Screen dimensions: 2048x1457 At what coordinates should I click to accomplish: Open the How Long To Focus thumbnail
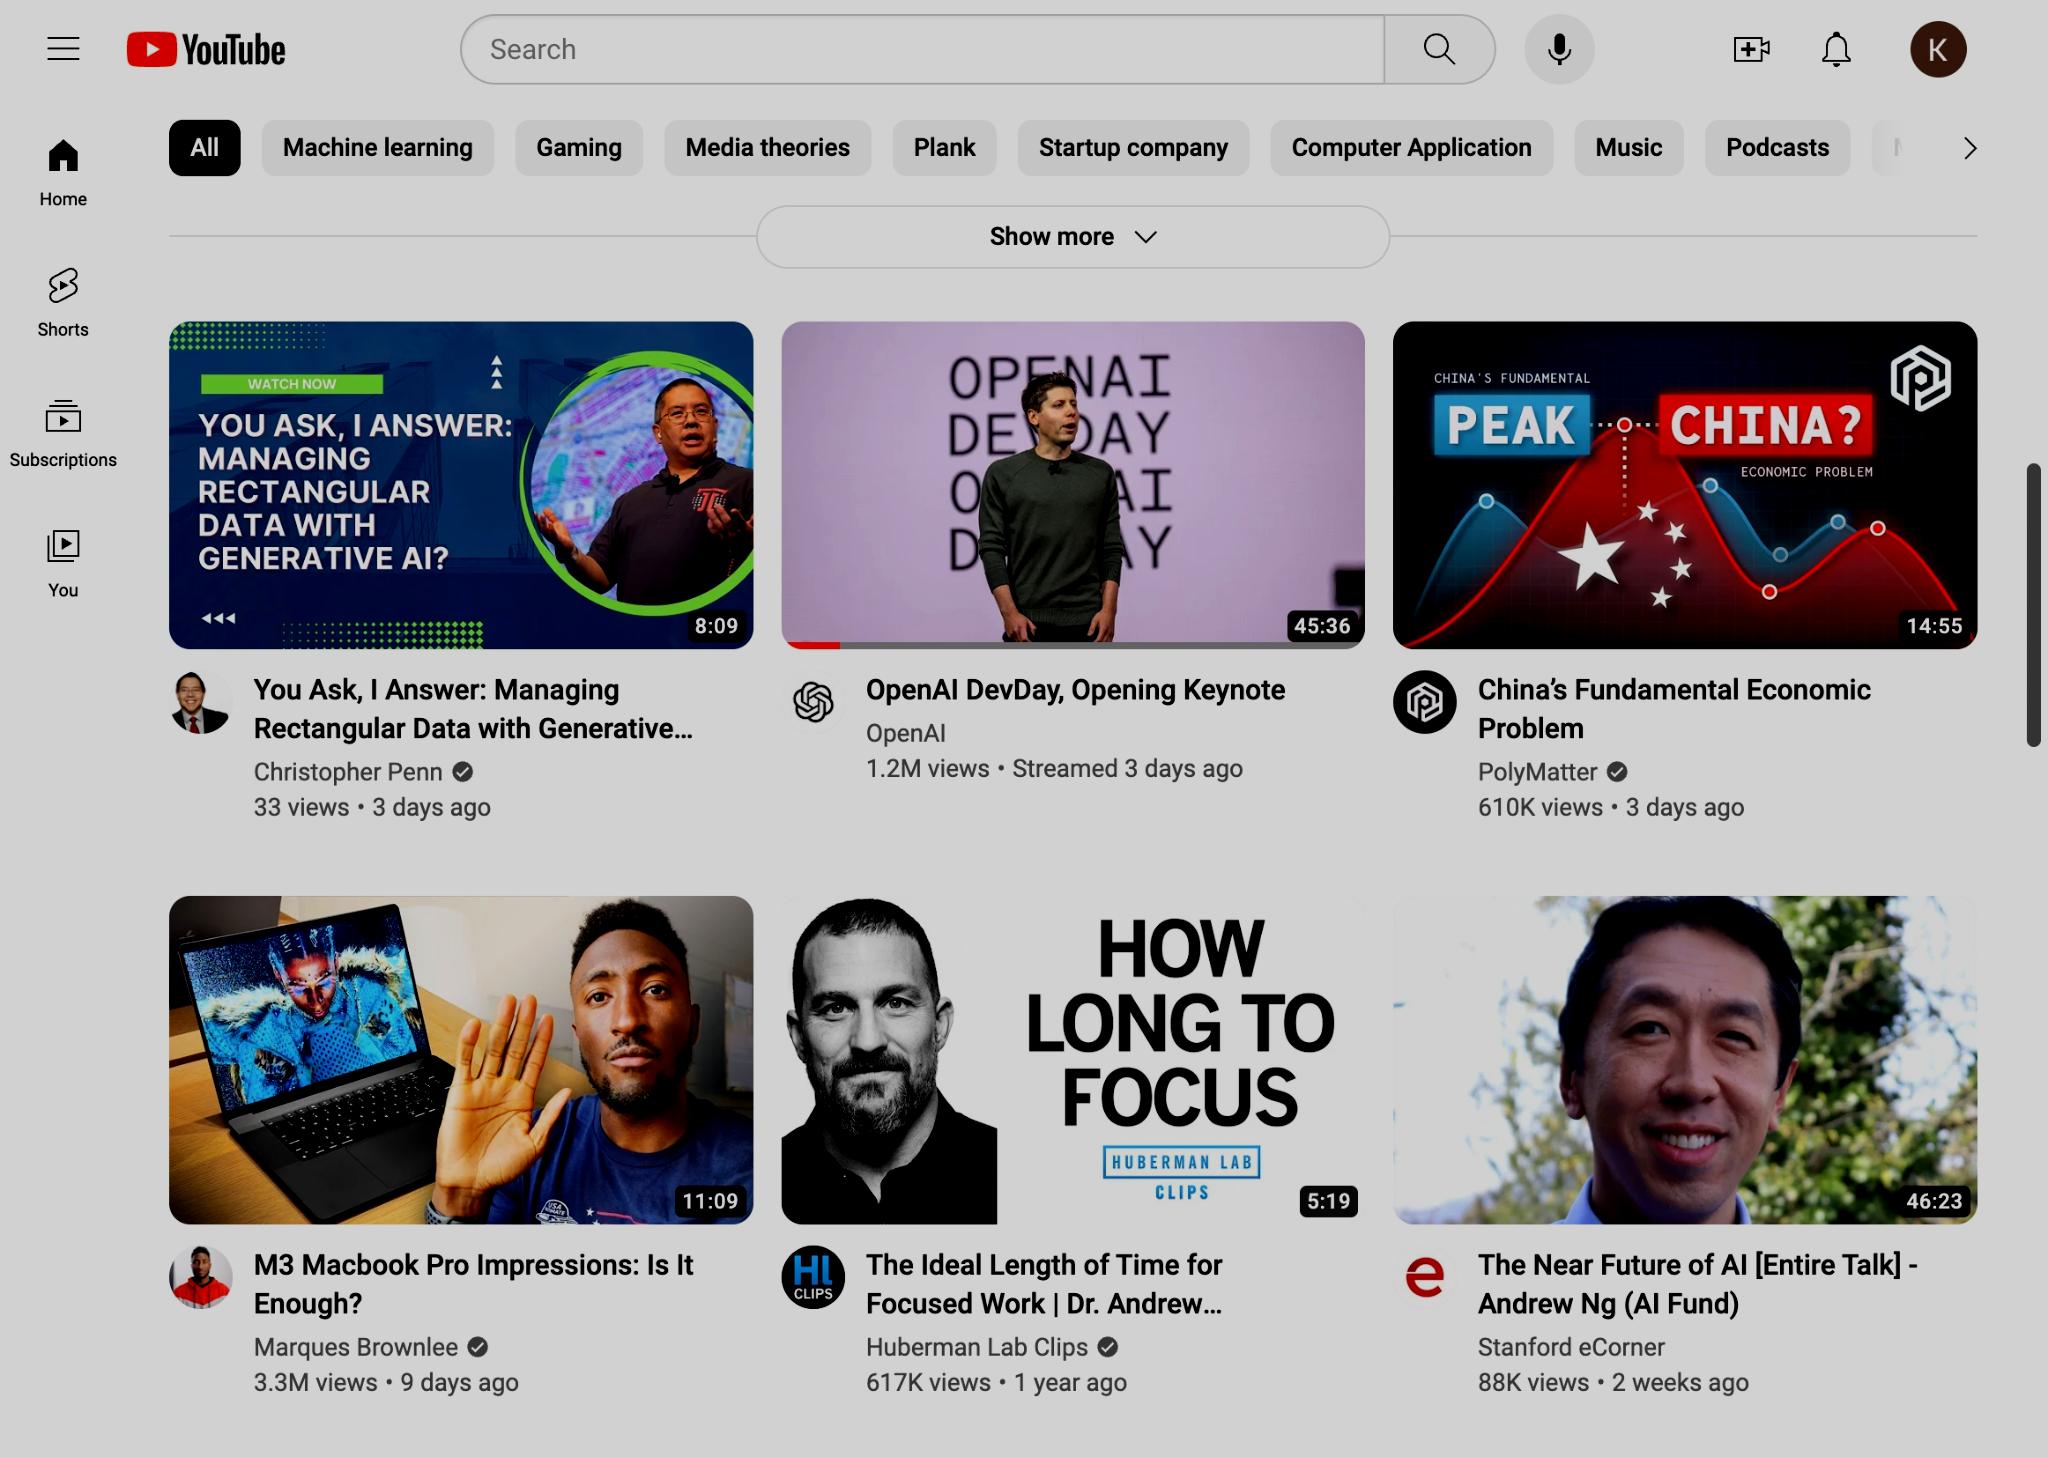pos(1073,1060)
